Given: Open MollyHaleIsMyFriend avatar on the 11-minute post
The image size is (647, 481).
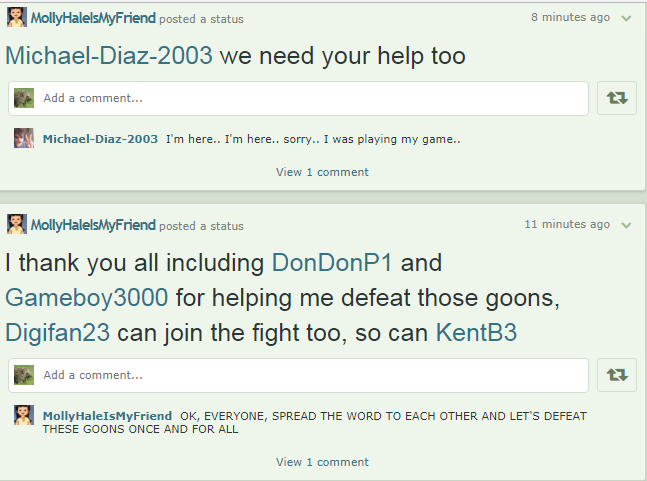Looking at the screenshot, I should coord(17,224).
